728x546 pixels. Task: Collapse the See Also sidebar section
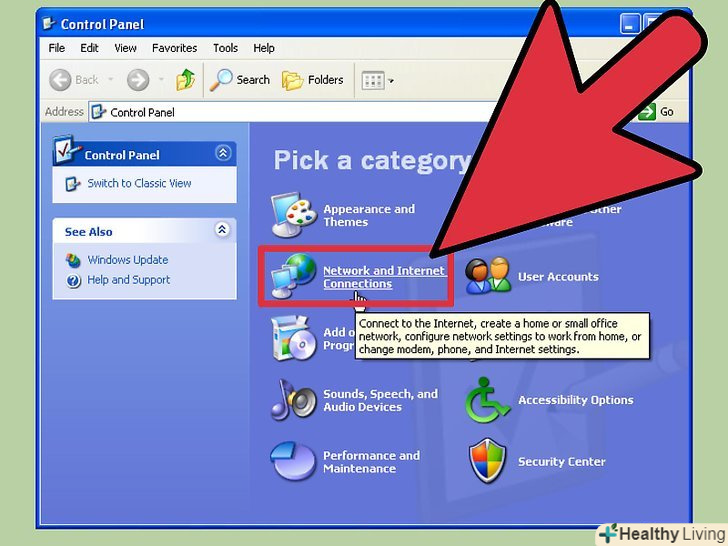[222, 229]
